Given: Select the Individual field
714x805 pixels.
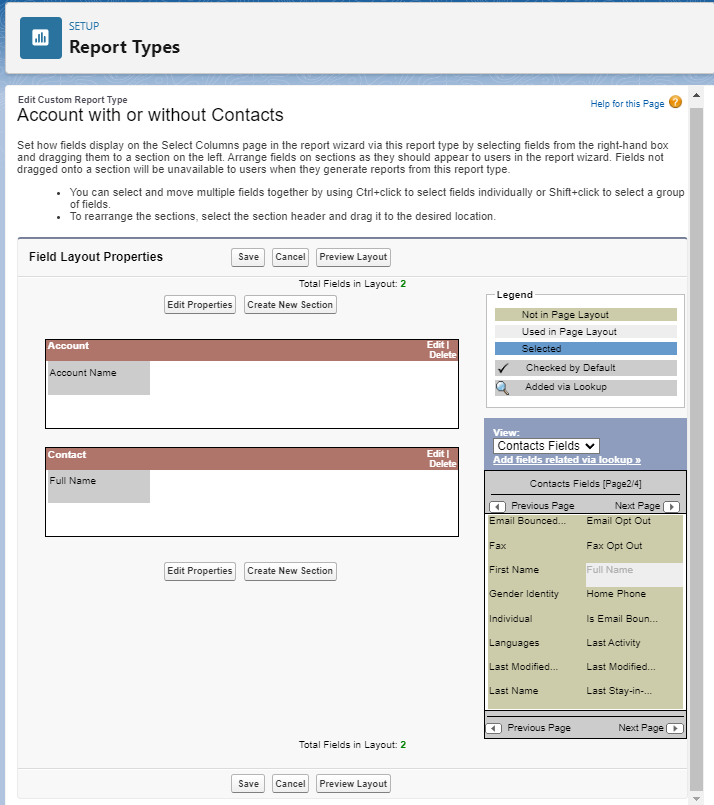Looking at the screenshot, I should point(536,624).
